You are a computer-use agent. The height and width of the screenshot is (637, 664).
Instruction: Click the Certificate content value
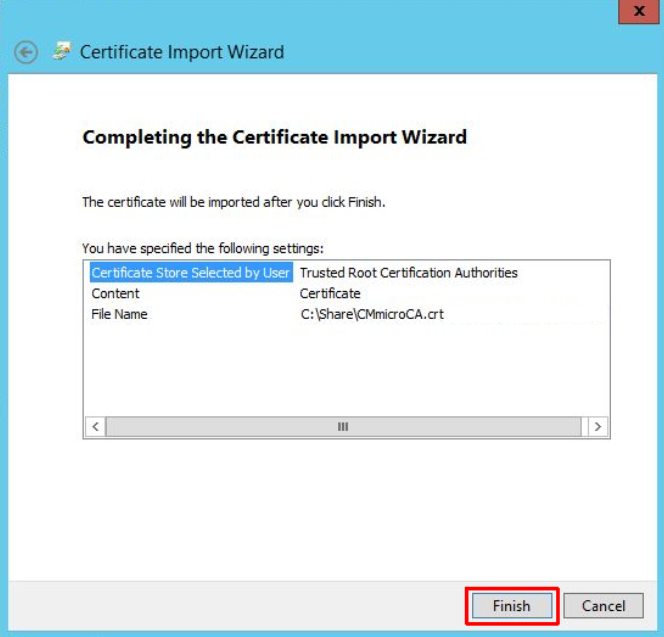(330, 294)
